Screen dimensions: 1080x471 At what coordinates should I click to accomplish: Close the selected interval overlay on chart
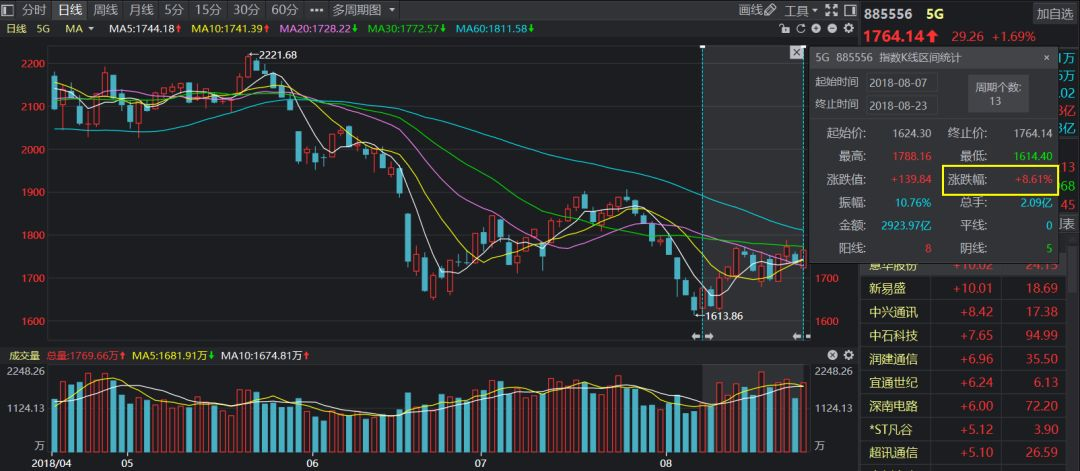tap(797, 52)
